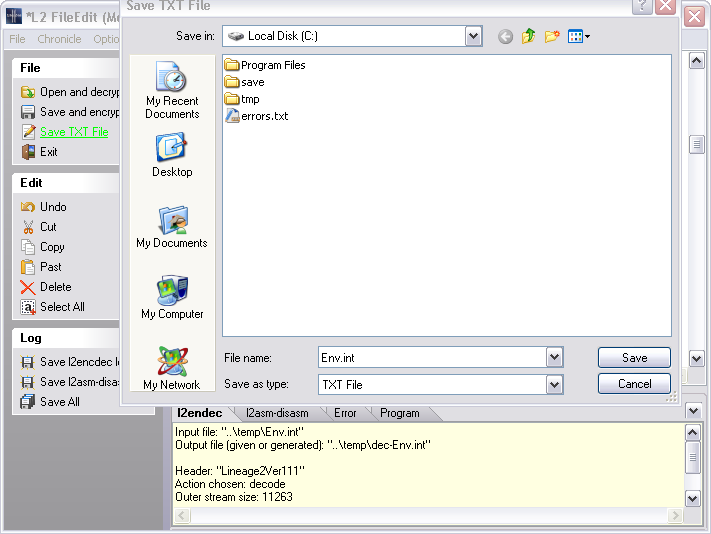
Task: Expand the File name dropdown arrow
Action: pyautogui.click(x=554, y=357)
